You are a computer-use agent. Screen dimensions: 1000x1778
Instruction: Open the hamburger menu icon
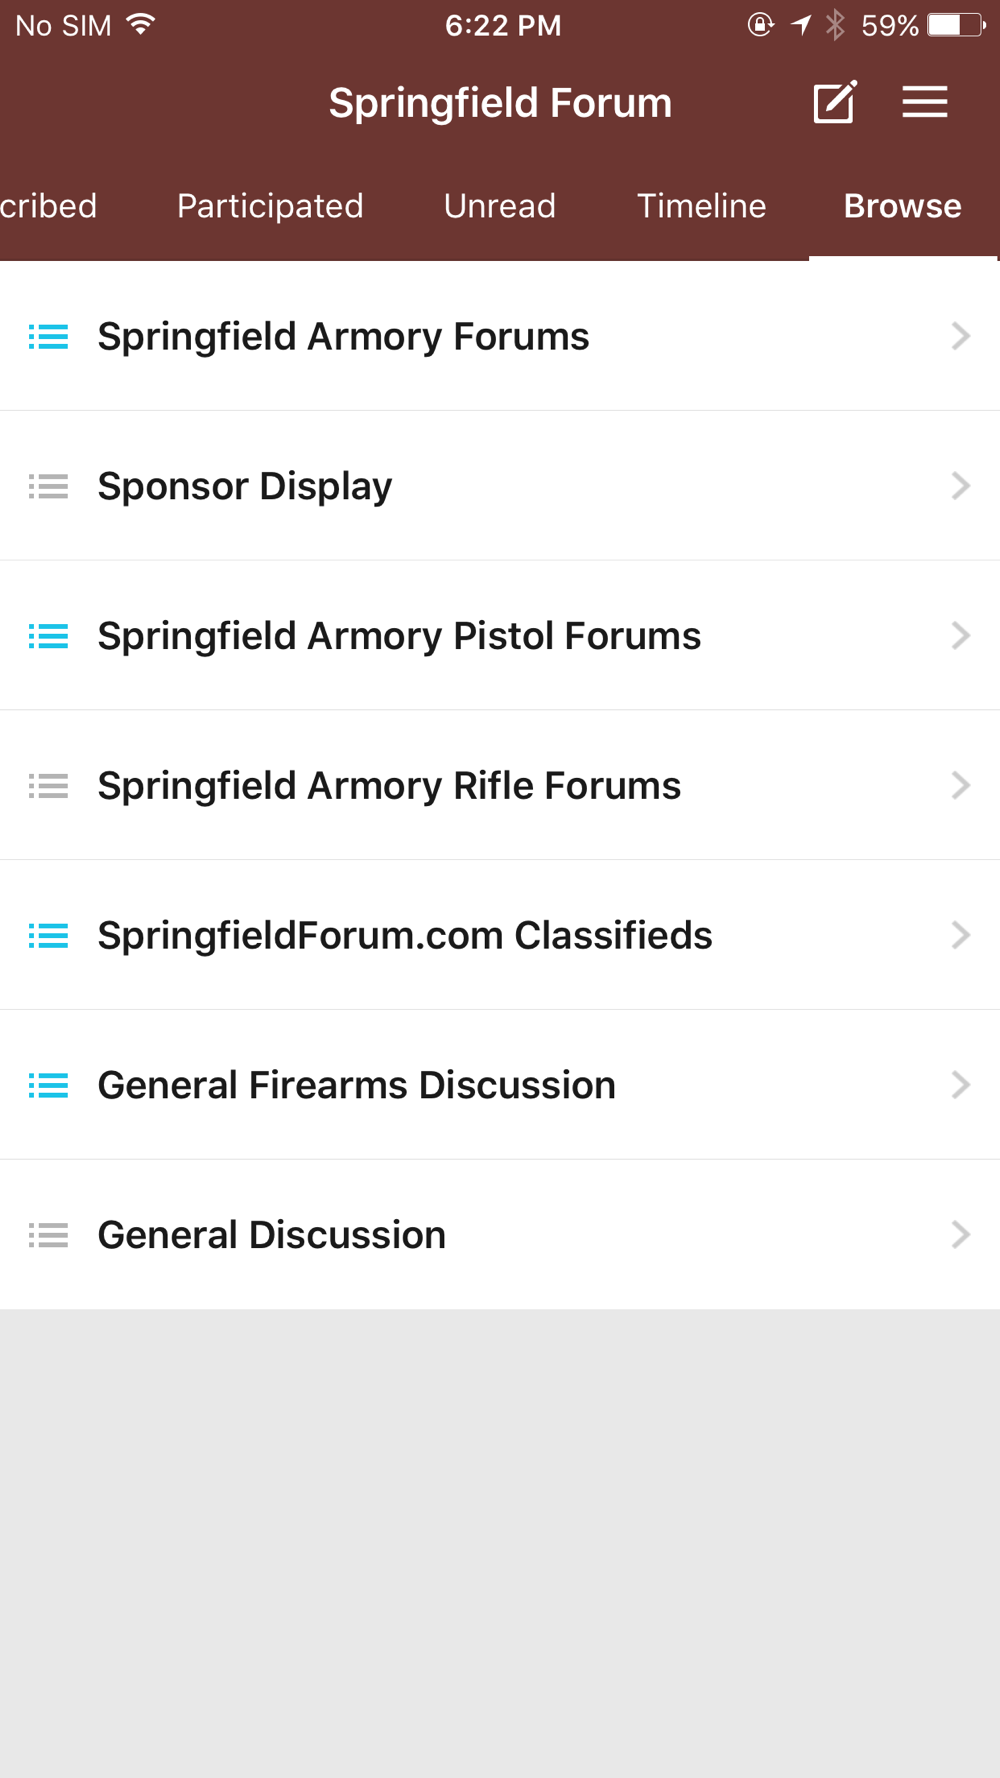click(924, 102)
